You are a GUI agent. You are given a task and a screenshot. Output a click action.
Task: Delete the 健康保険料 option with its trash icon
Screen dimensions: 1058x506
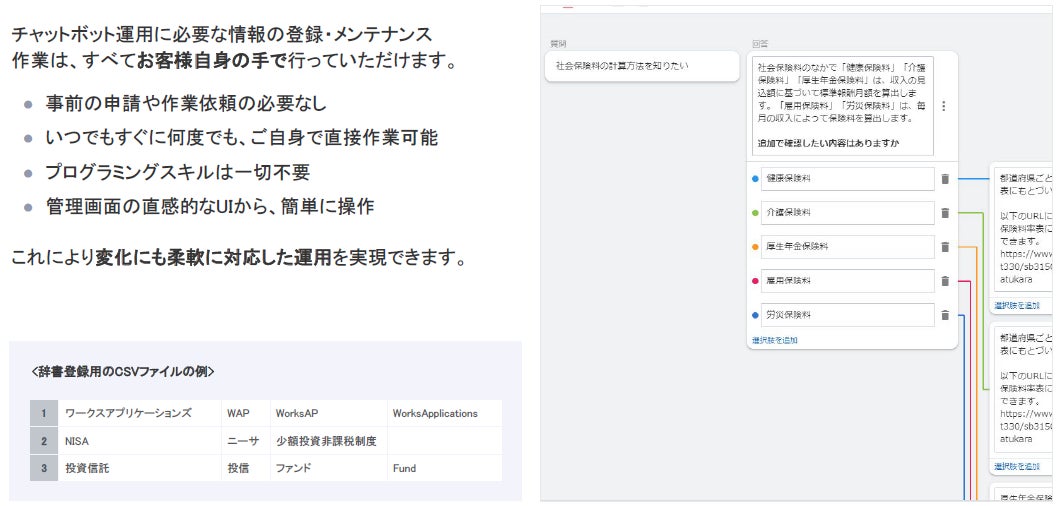tap(945, 179)
